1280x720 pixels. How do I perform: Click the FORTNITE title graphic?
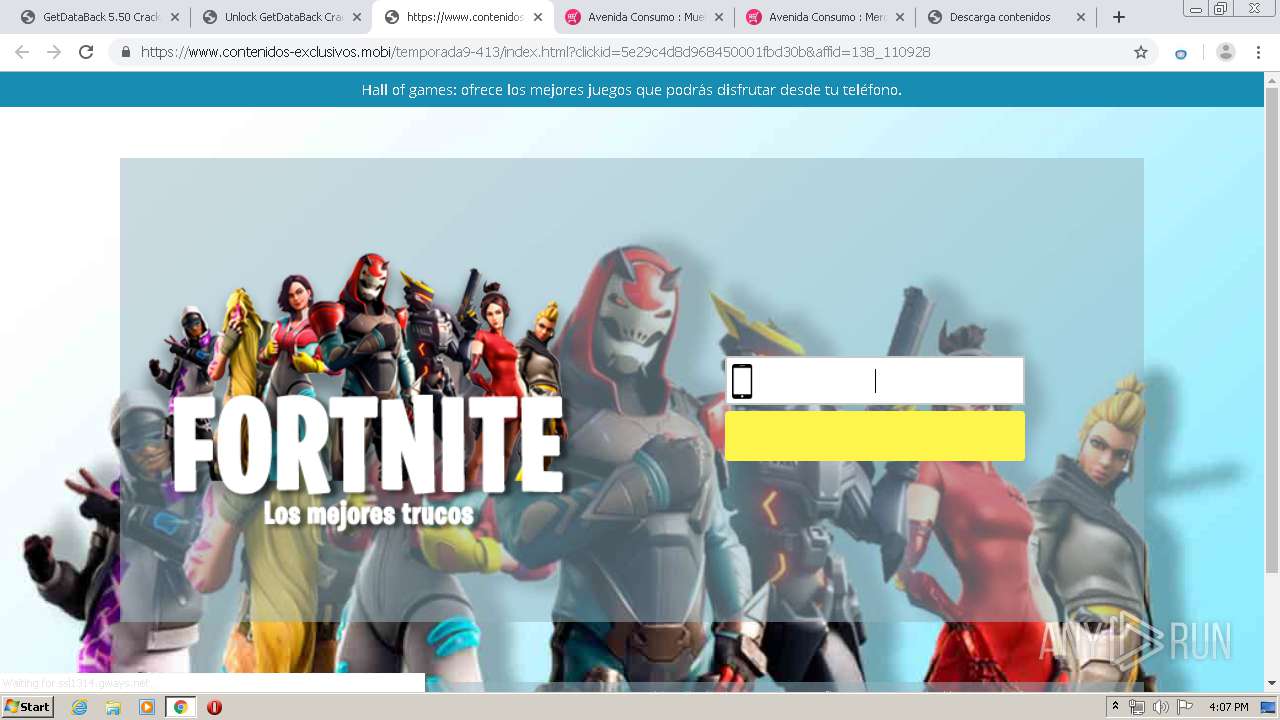pyautogui.click(x=368, y=445)
